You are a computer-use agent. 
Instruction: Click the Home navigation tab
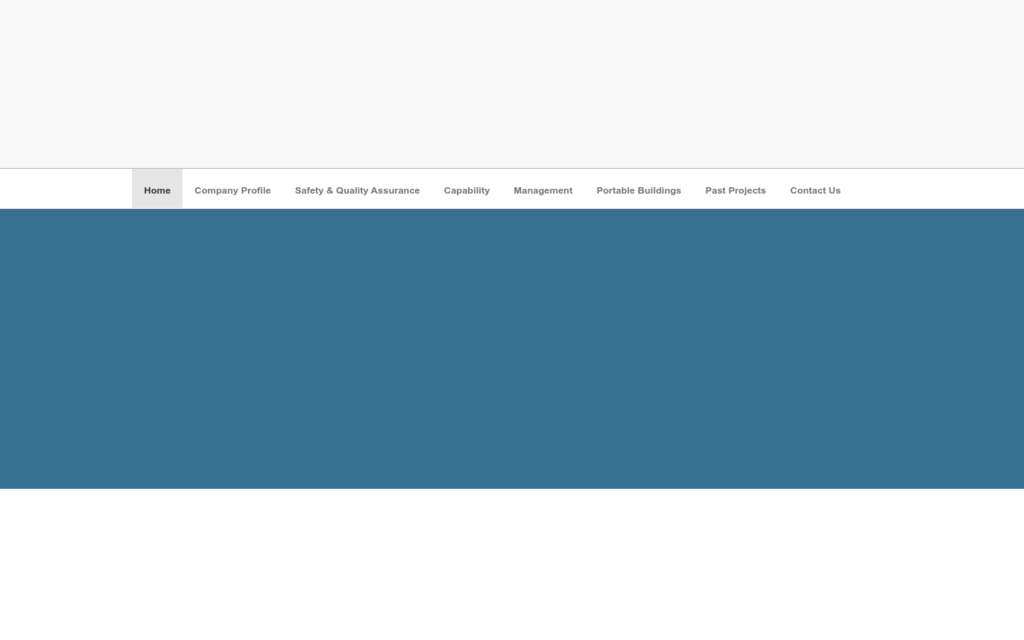tap(157, 190)
